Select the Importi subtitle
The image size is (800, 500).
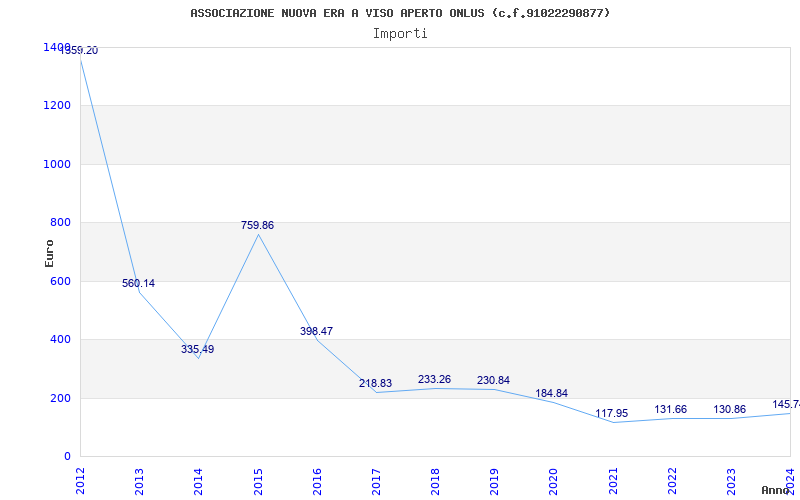click(x=400, y=34)
